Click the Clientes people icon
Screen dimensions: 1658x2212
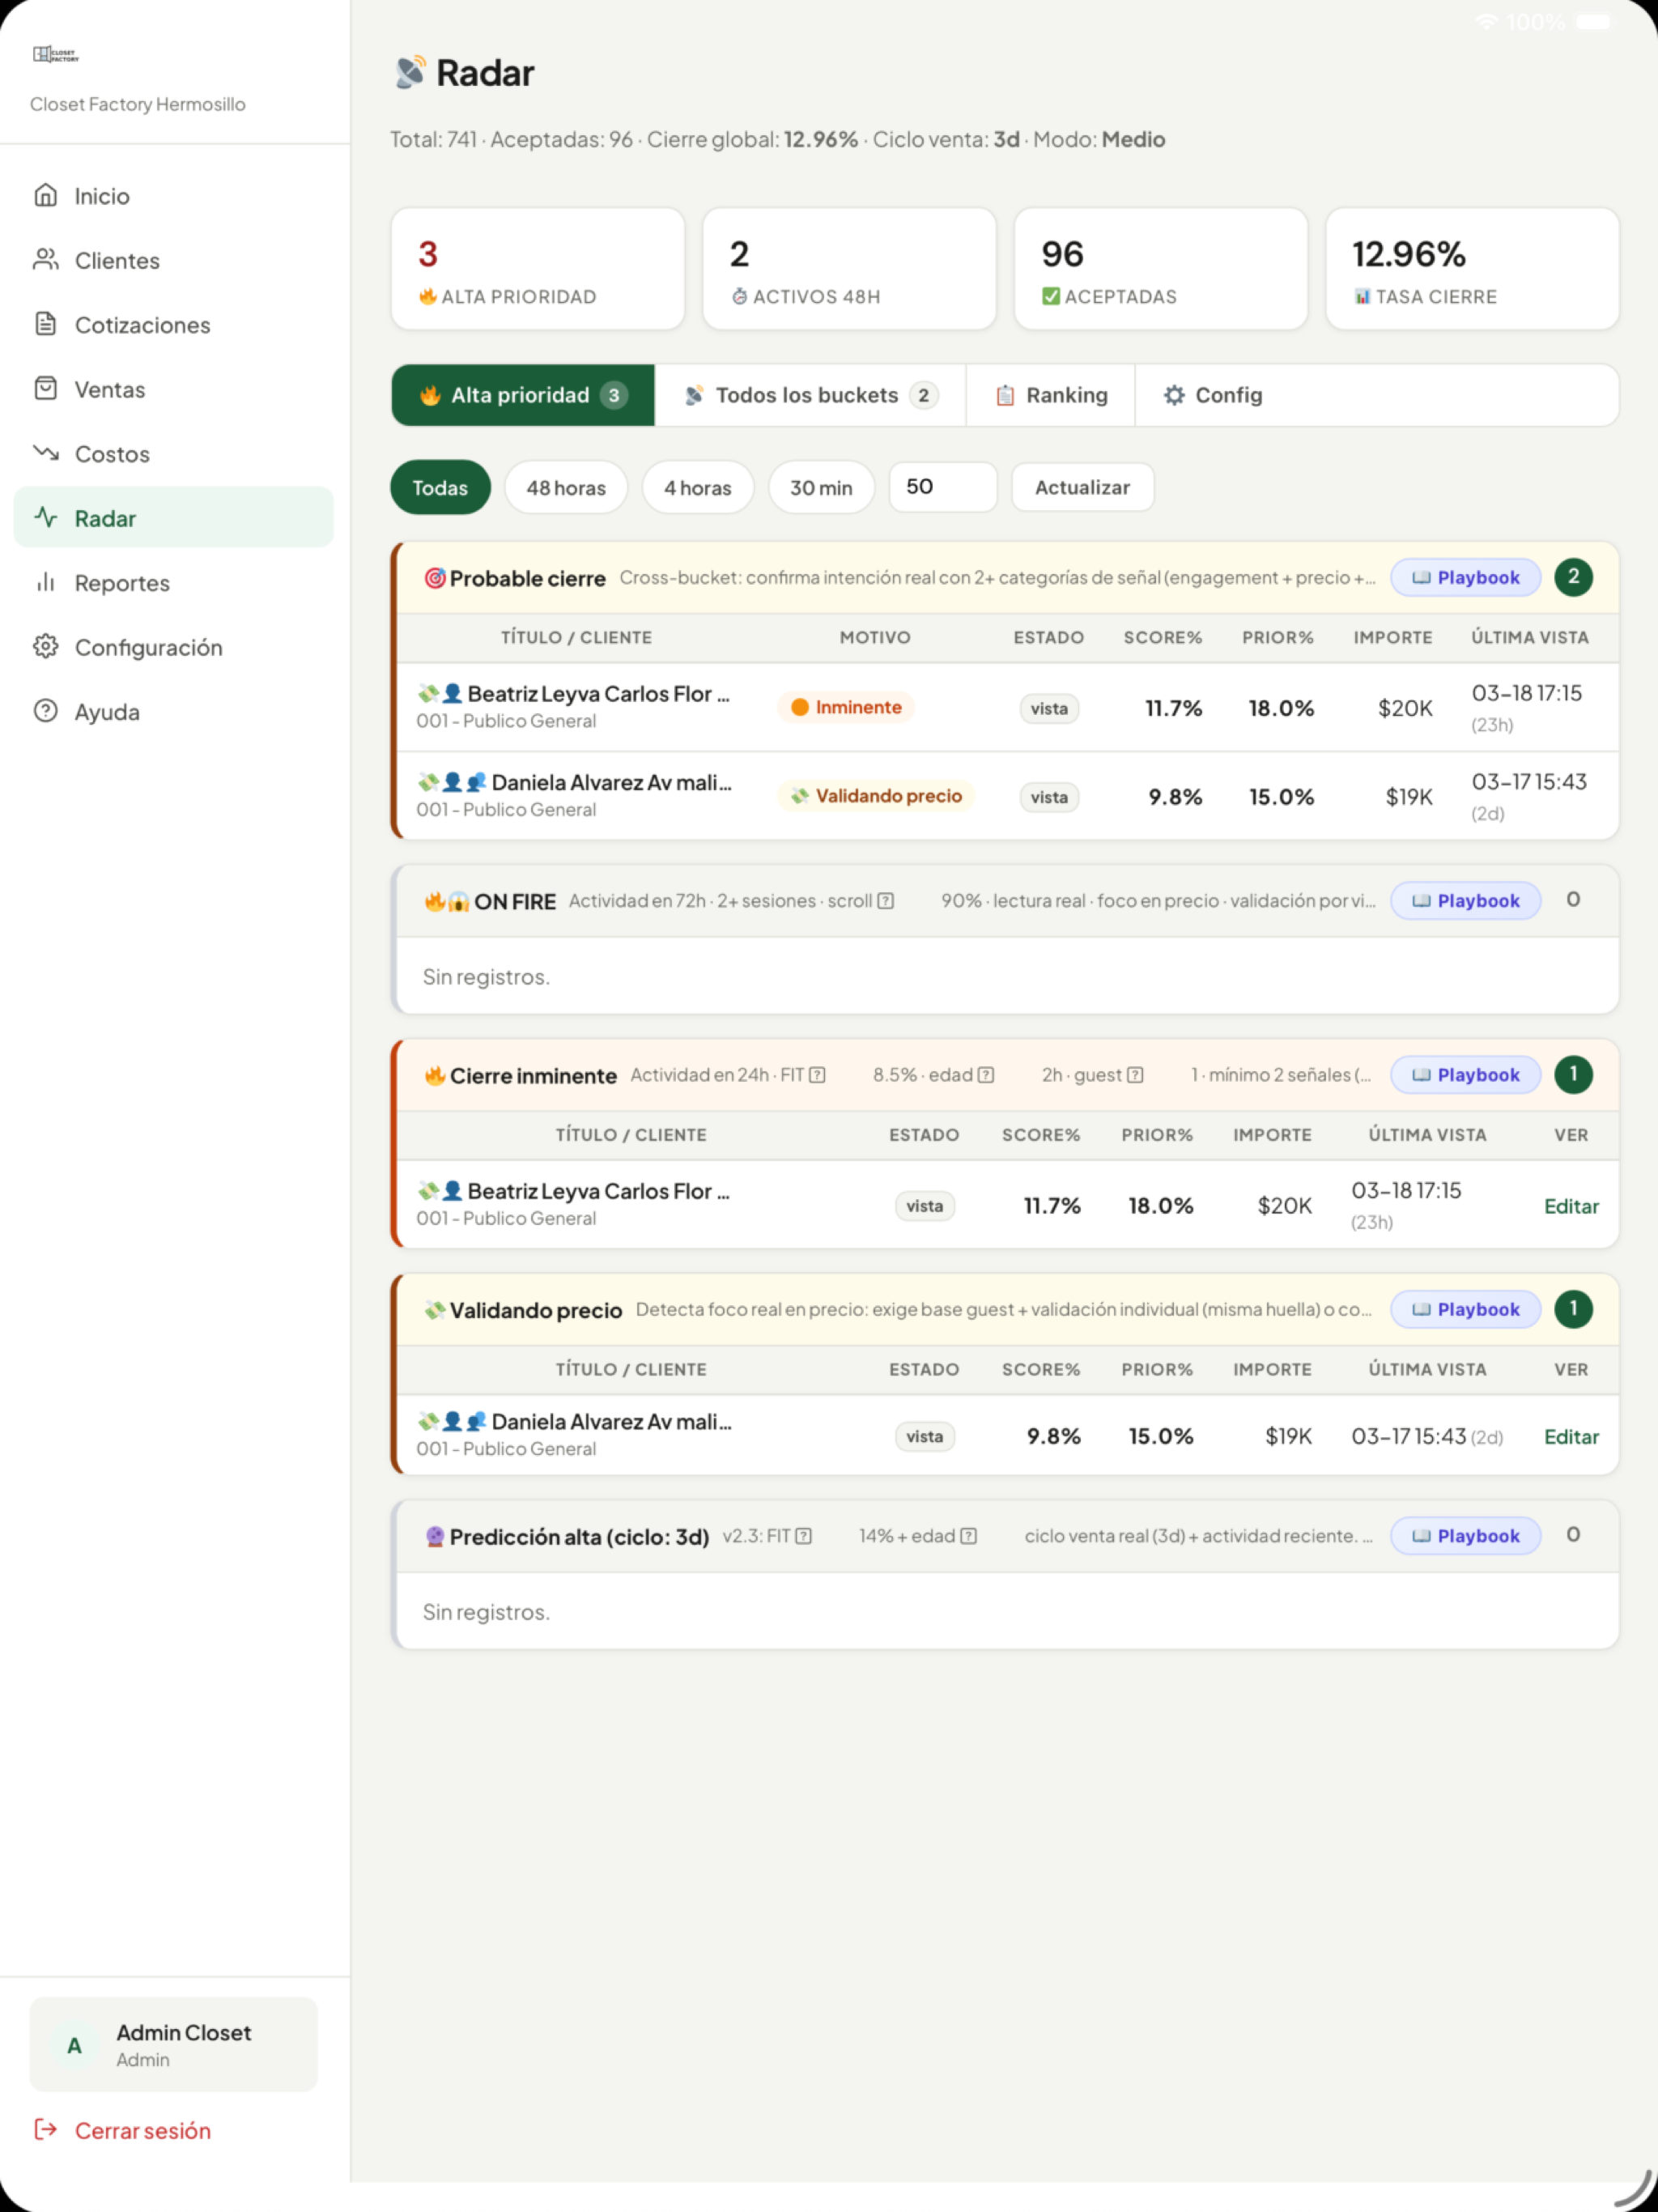(46, 260)
